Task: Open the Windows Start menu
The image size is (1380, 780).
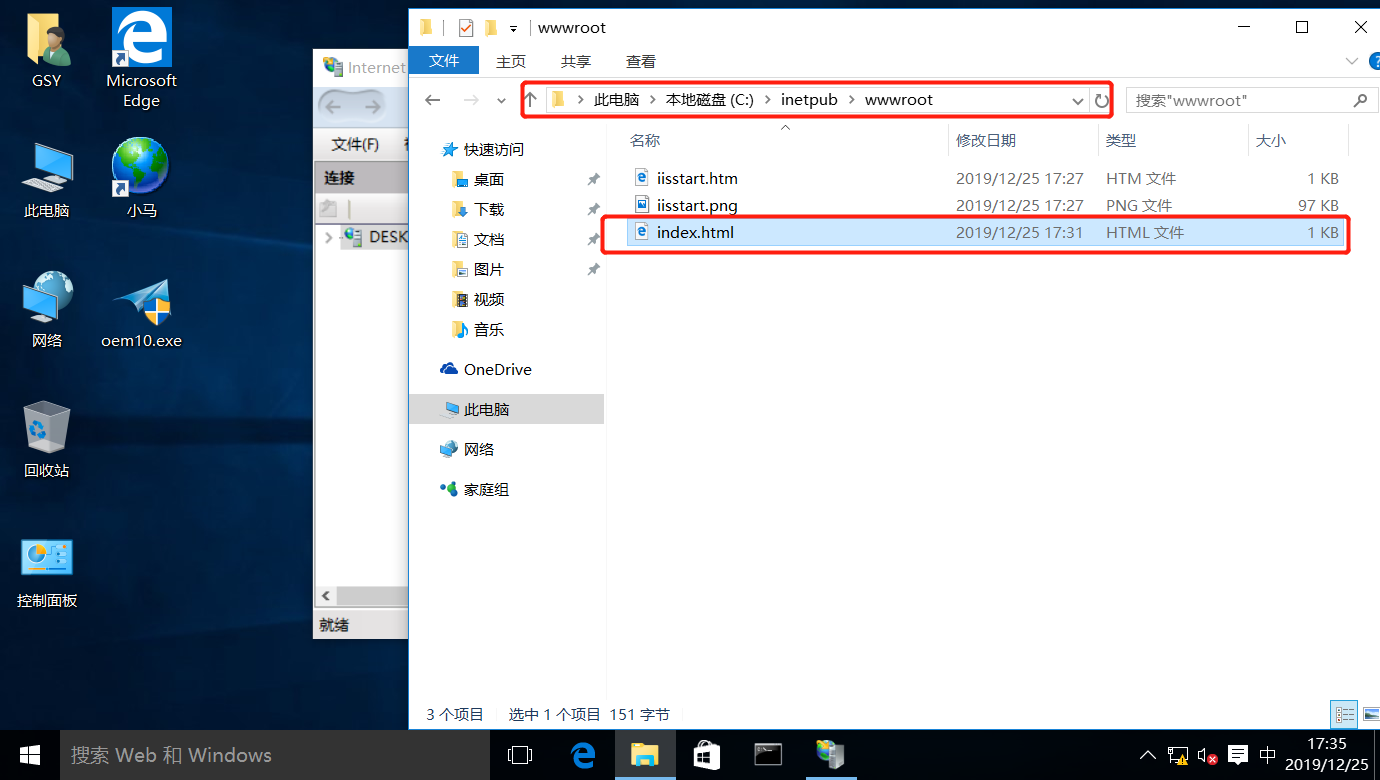Action: point(30,755)
